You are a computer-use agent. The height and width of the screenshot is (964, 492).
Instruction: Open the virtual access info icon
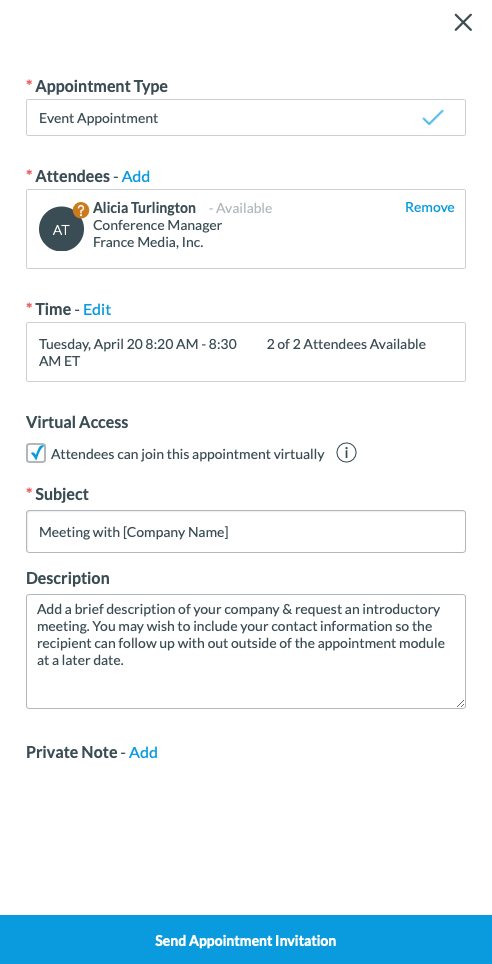pos(346,454)
